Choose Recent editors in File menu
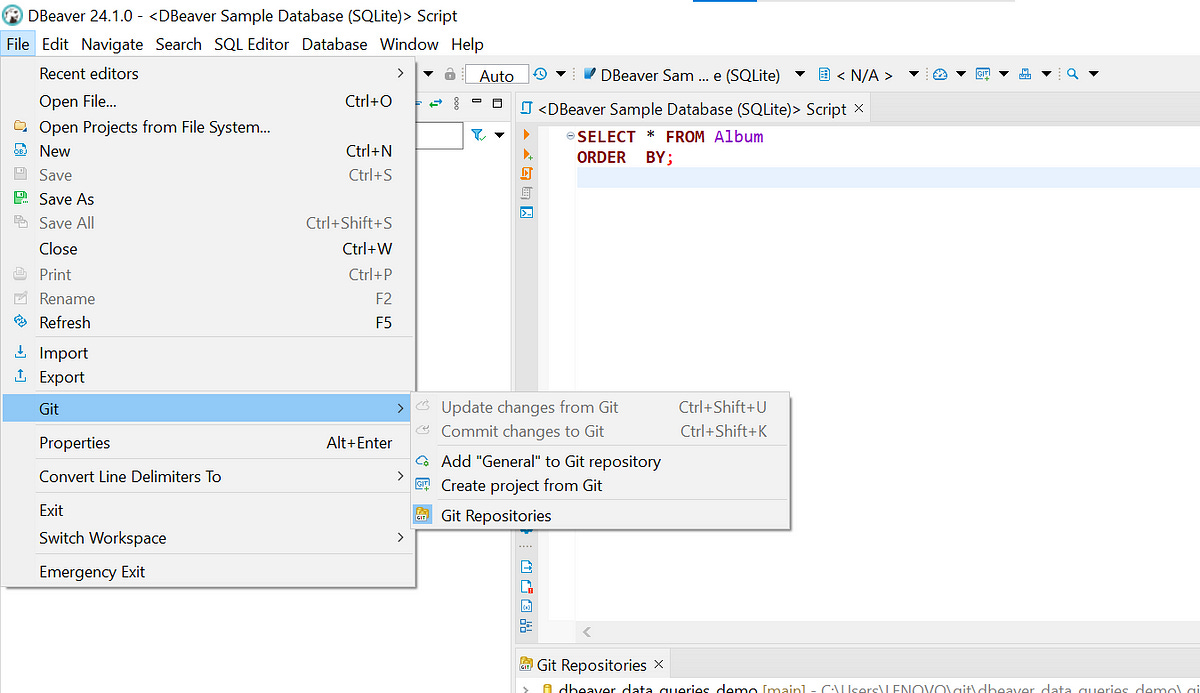This screenshot has height=693, width=1200. (208, 73)
